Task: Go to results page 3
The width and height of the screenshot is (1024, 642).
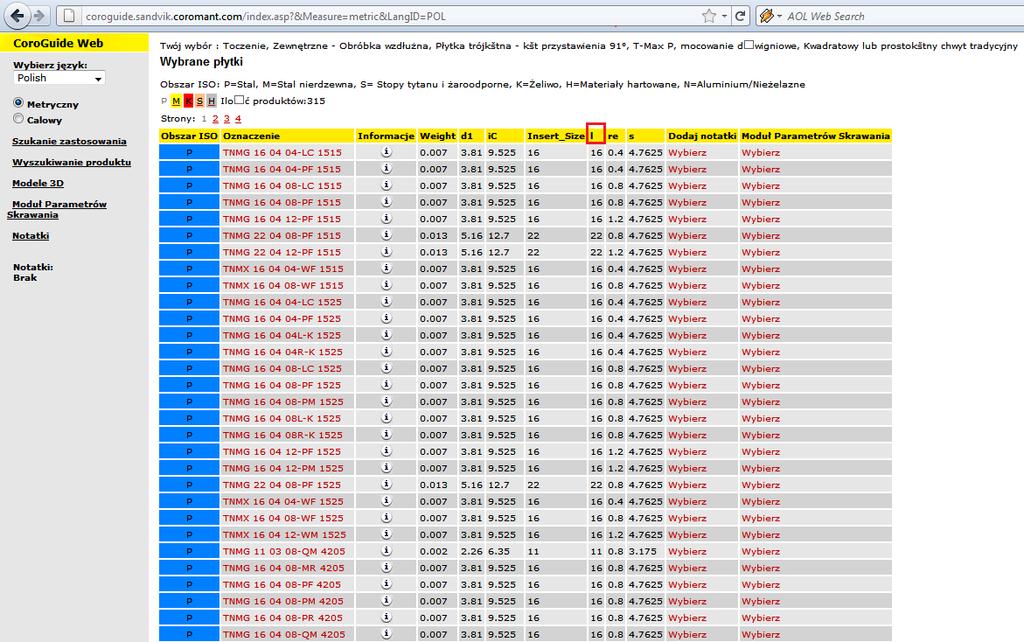Action: coord(227,119)
